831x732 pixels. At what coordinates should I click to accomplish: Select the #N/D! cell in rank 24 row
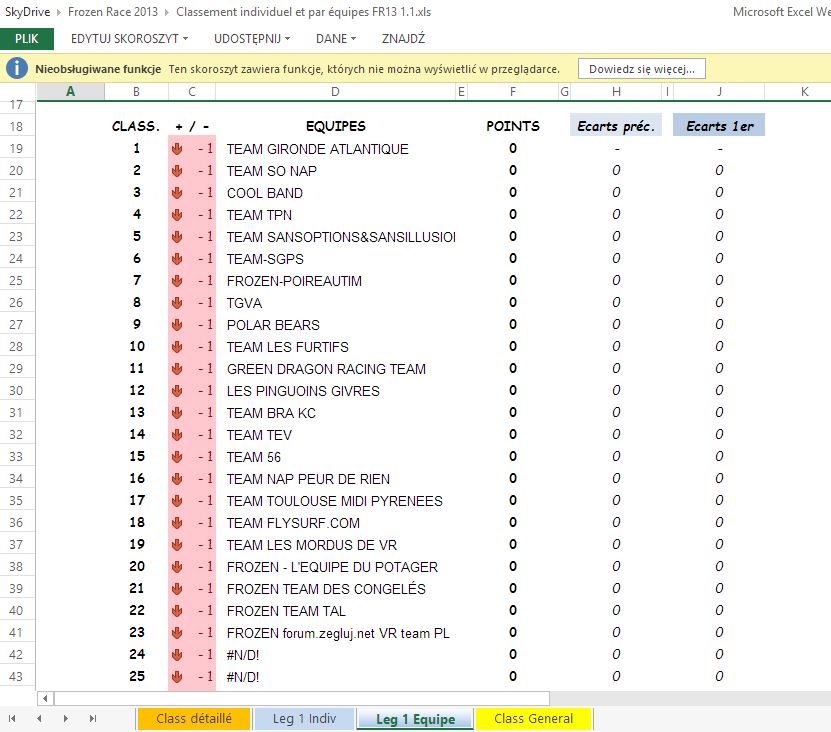tap(335, 655)
